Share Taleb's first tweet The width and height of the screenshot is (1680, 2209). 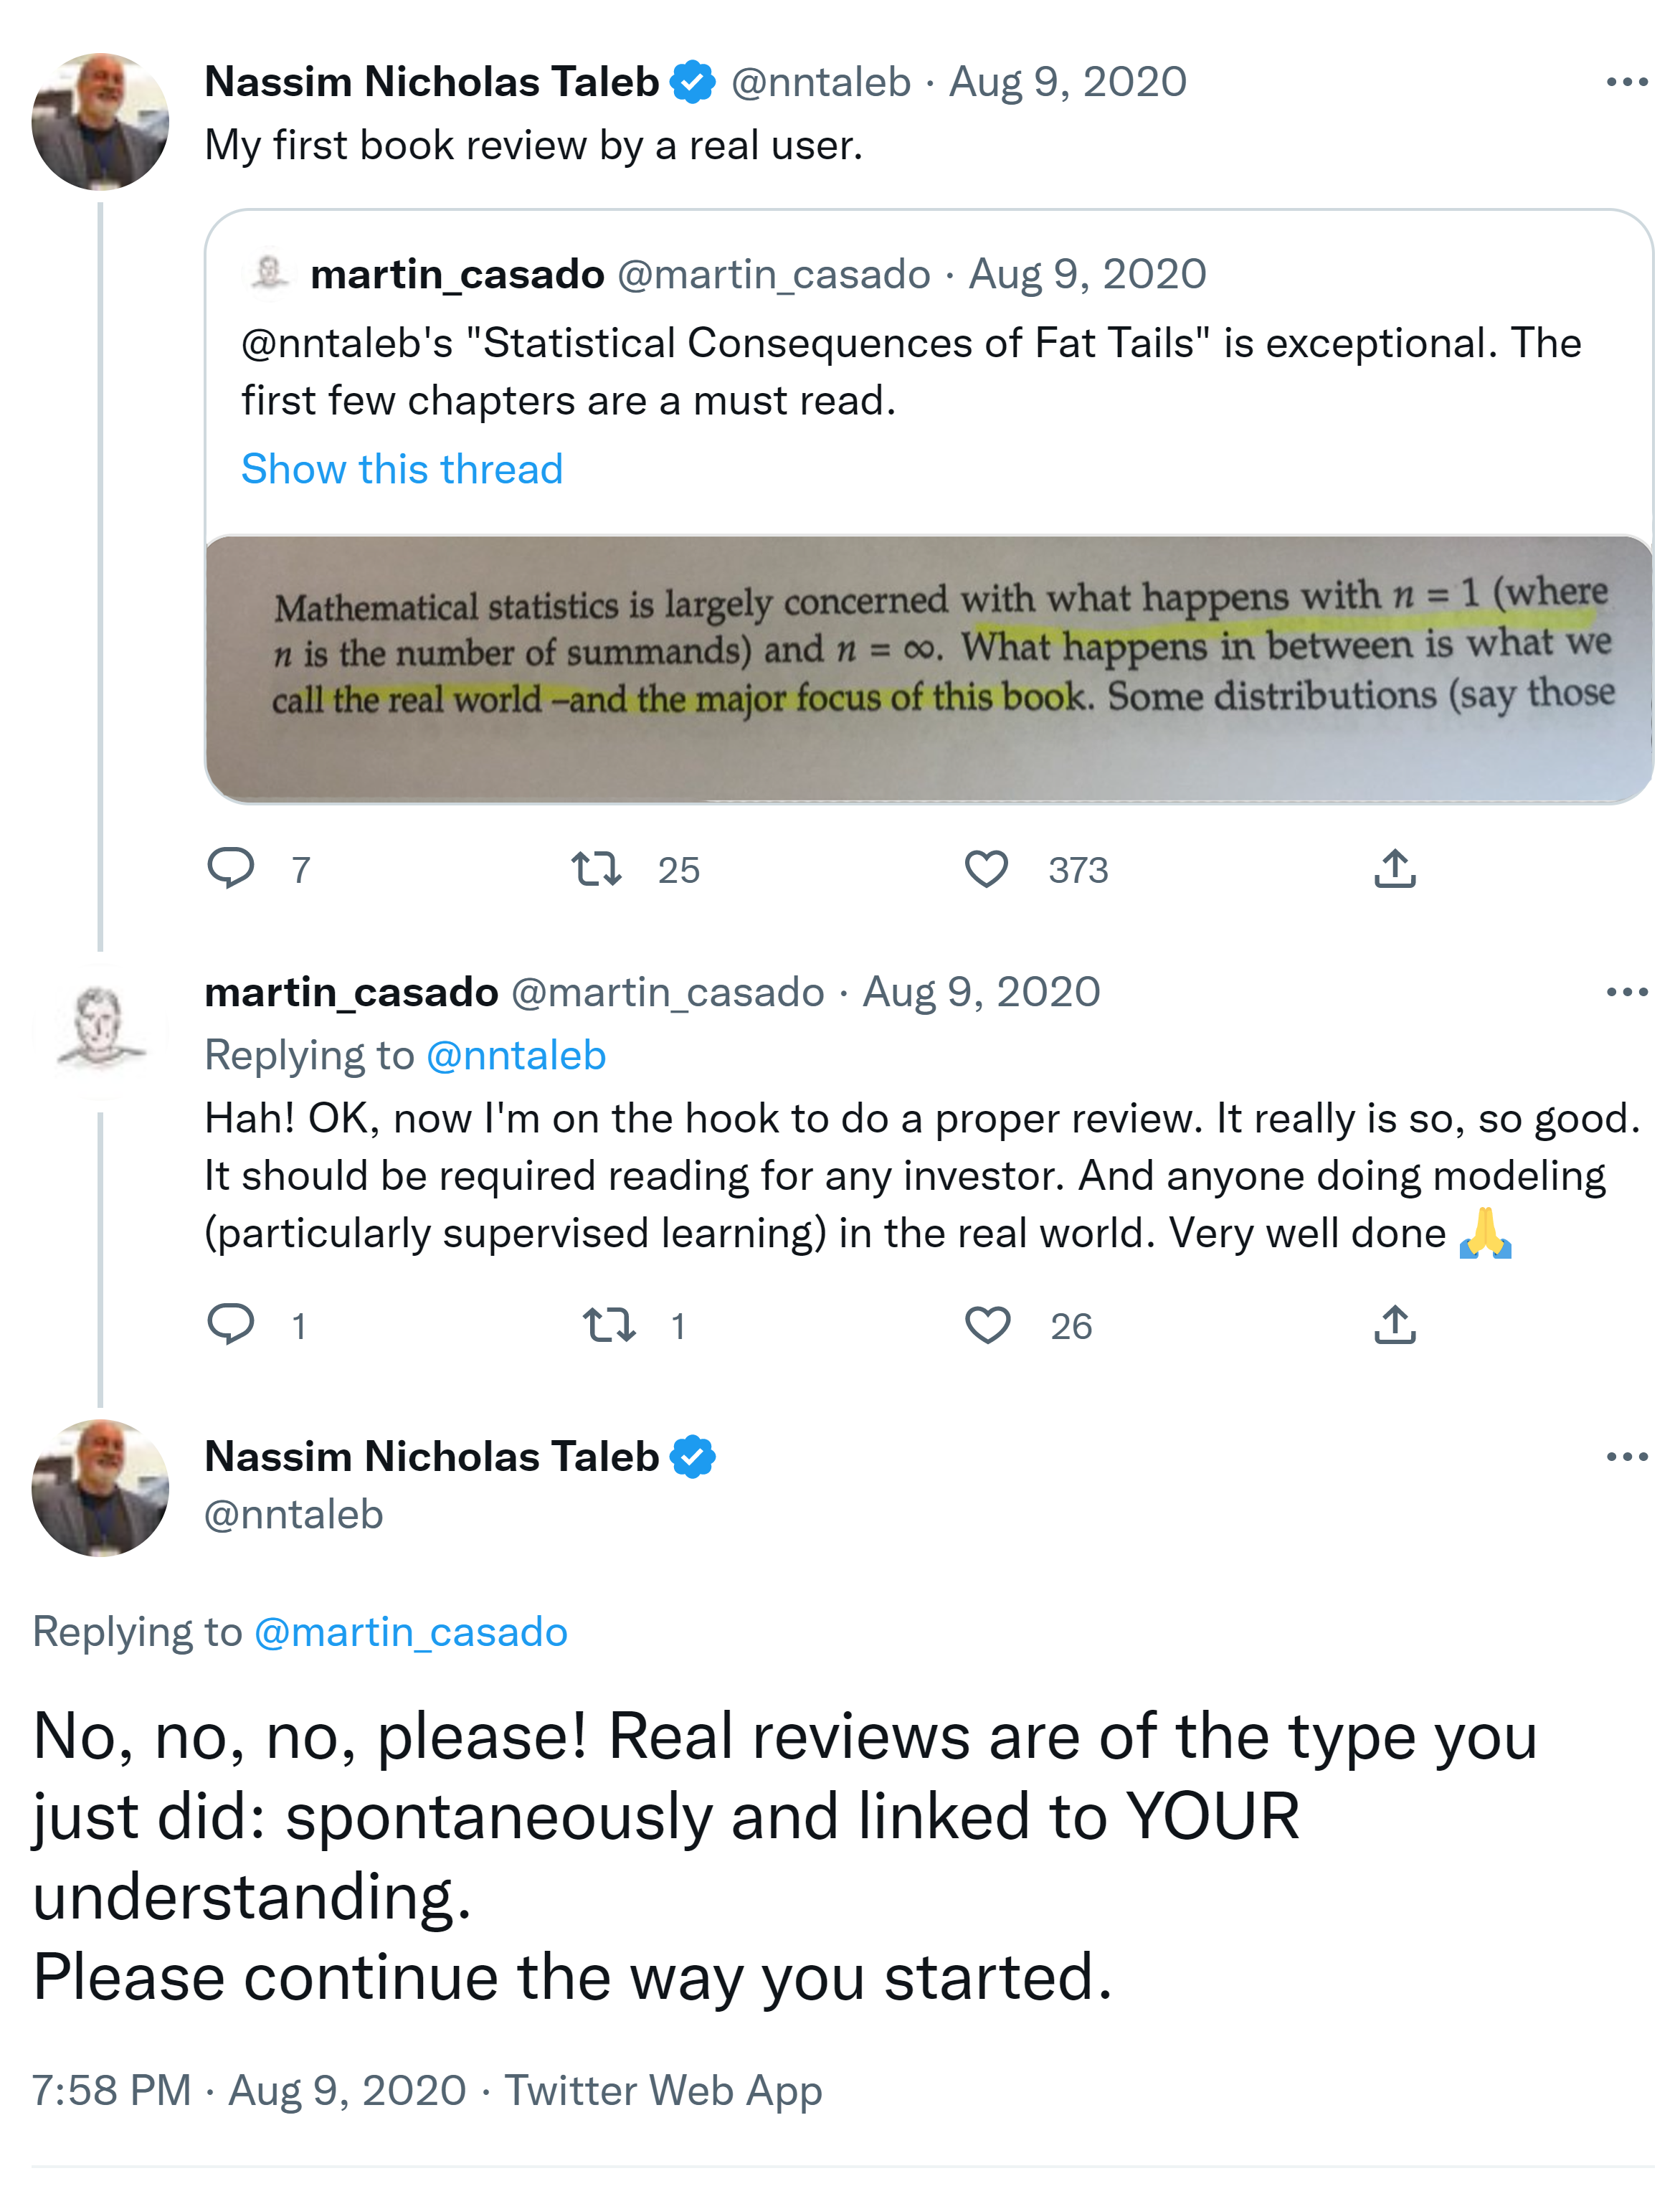click(x=1394, y=868)
